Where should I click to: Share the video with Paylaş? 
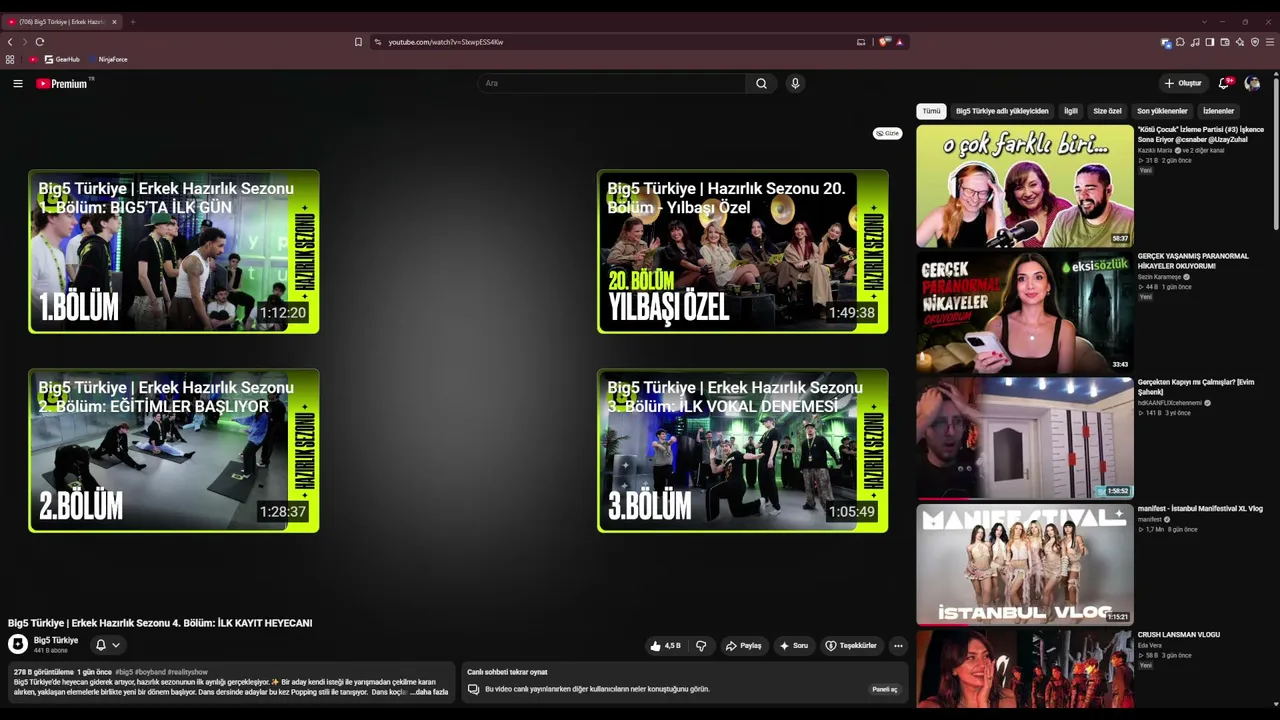point(743,646)
